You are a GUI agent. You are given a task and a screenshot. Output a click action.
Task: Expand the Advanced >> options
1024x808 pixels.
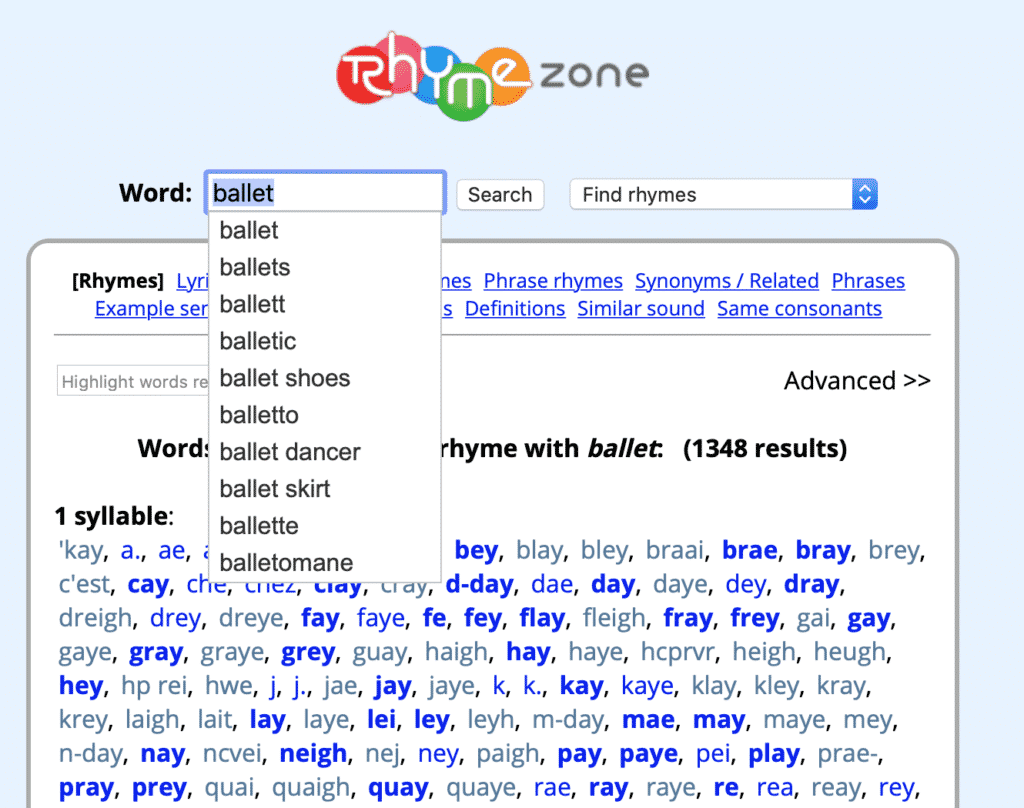(x=857, y=381)
